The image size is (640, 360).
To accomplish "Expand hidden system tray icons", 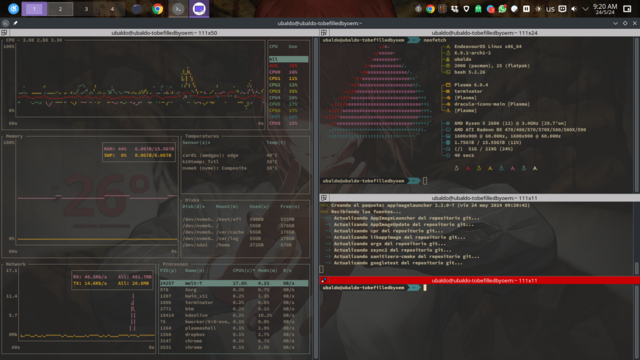I will pos(585,9).
